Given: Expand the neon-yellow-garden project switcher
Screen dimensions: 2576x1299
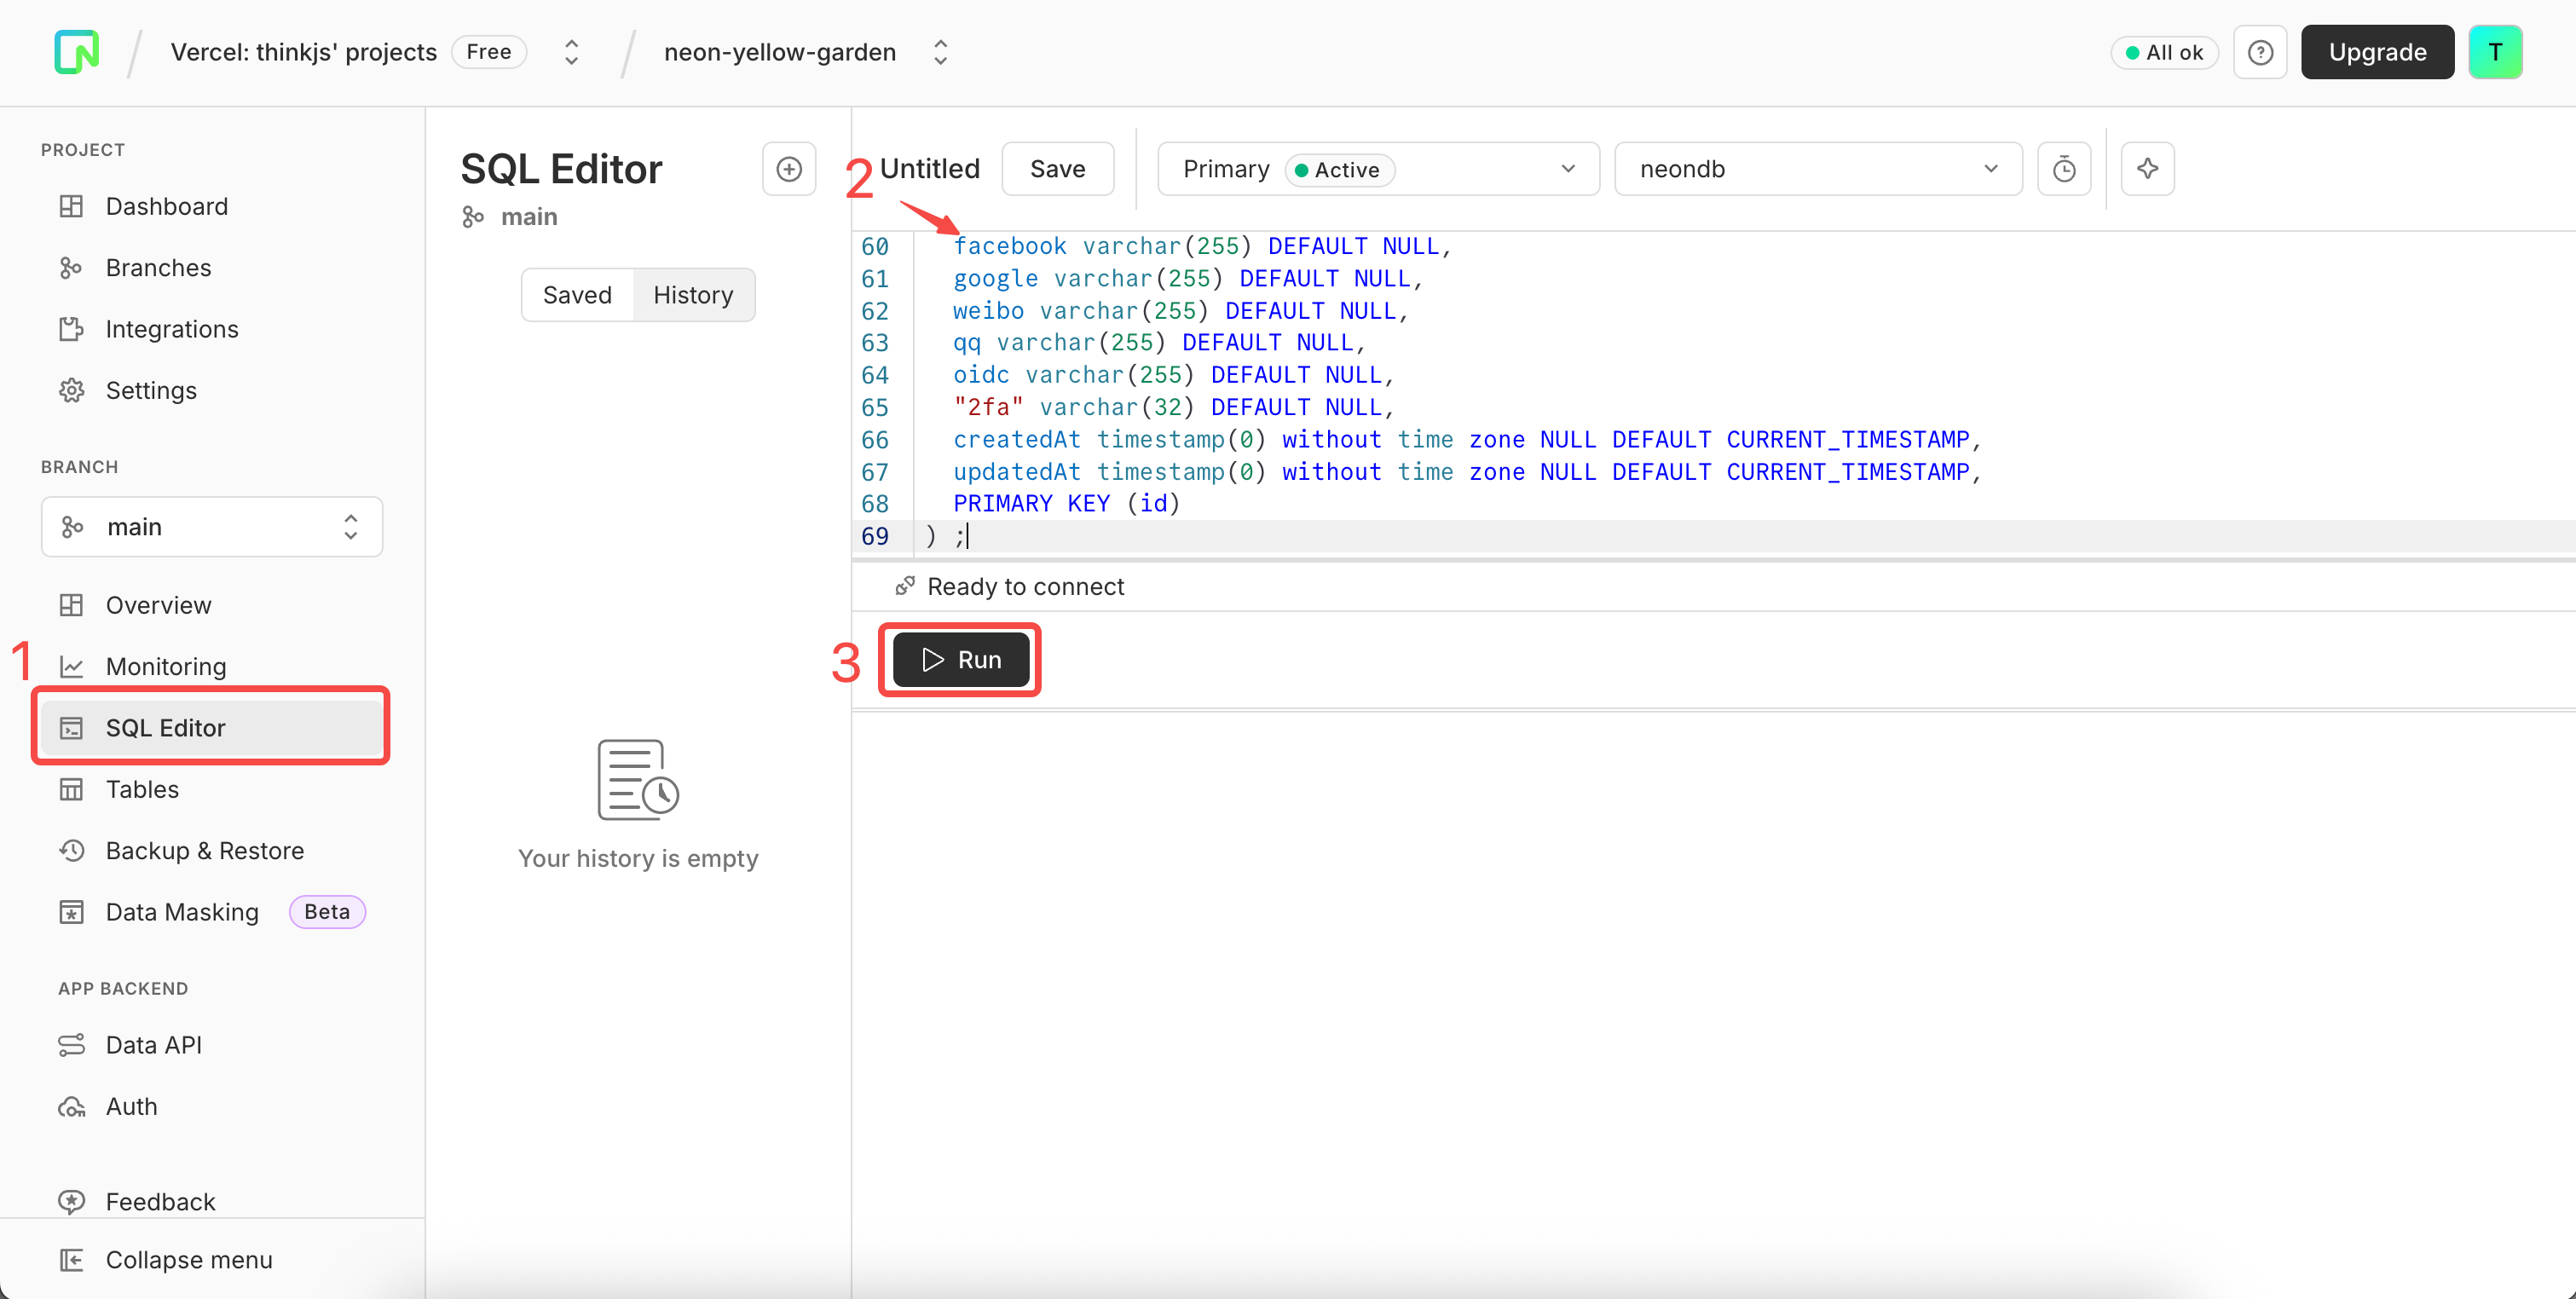Looking at the screenshot, I should [940, 52].
